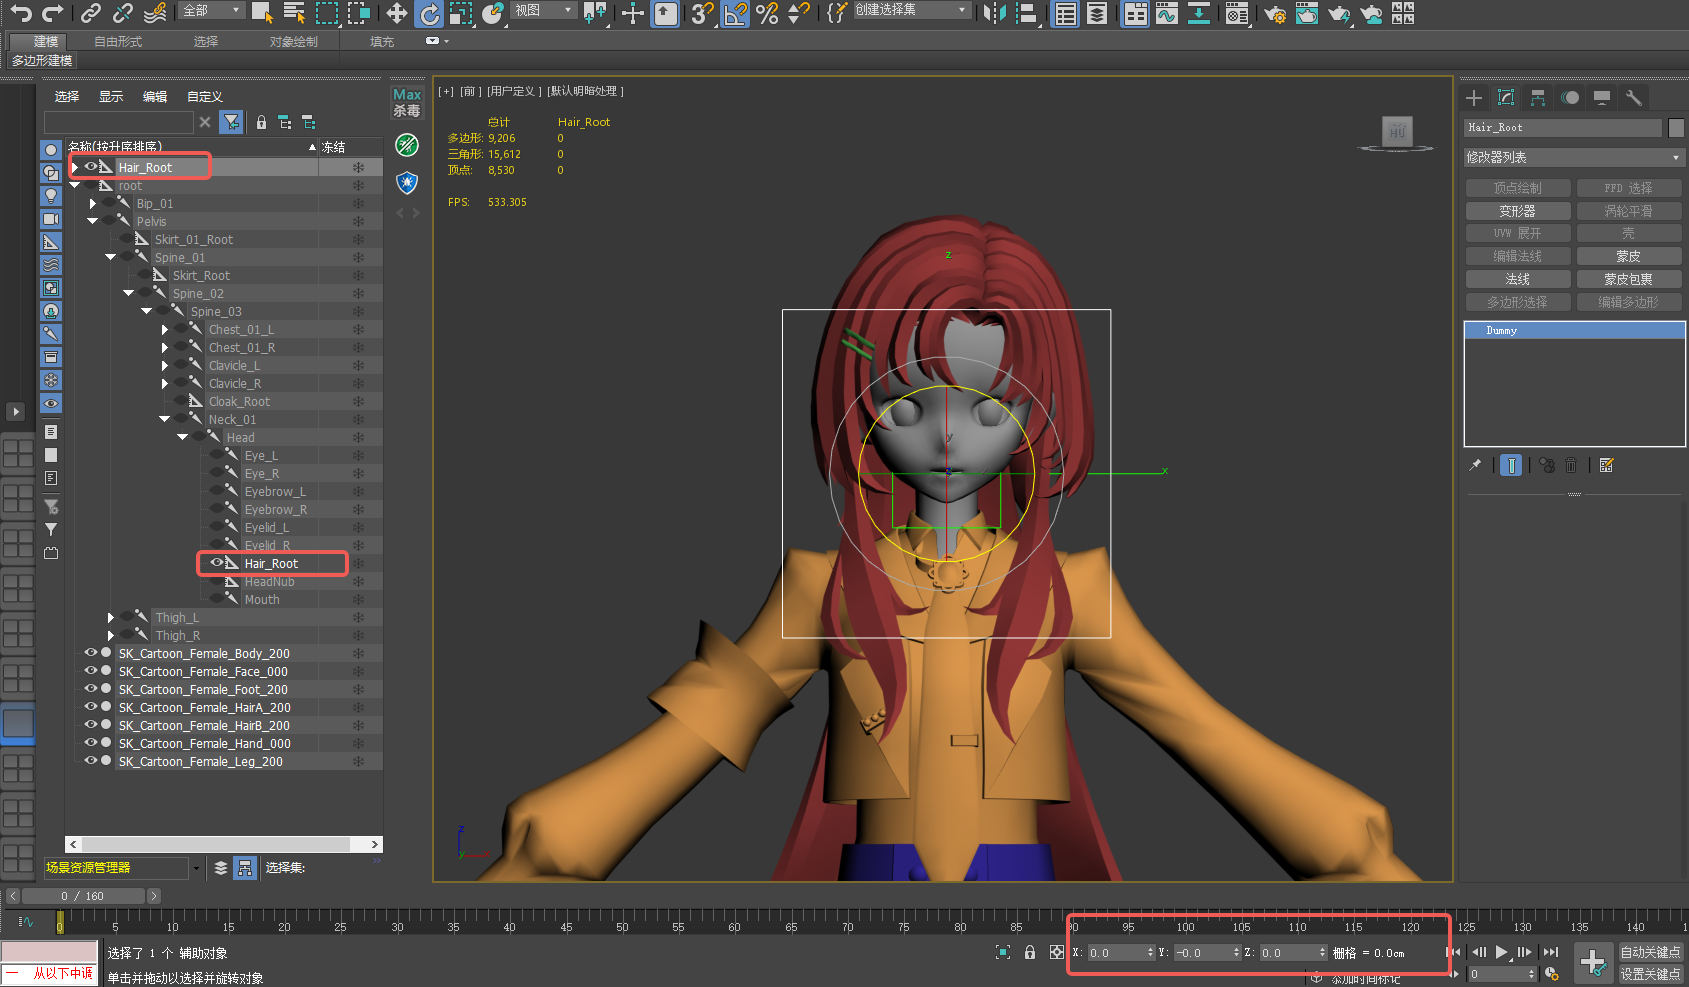The width and height of the screenshot is (1689, 987).
Task: Click the 变形器 modifier button
Action: pos(1517,211)
